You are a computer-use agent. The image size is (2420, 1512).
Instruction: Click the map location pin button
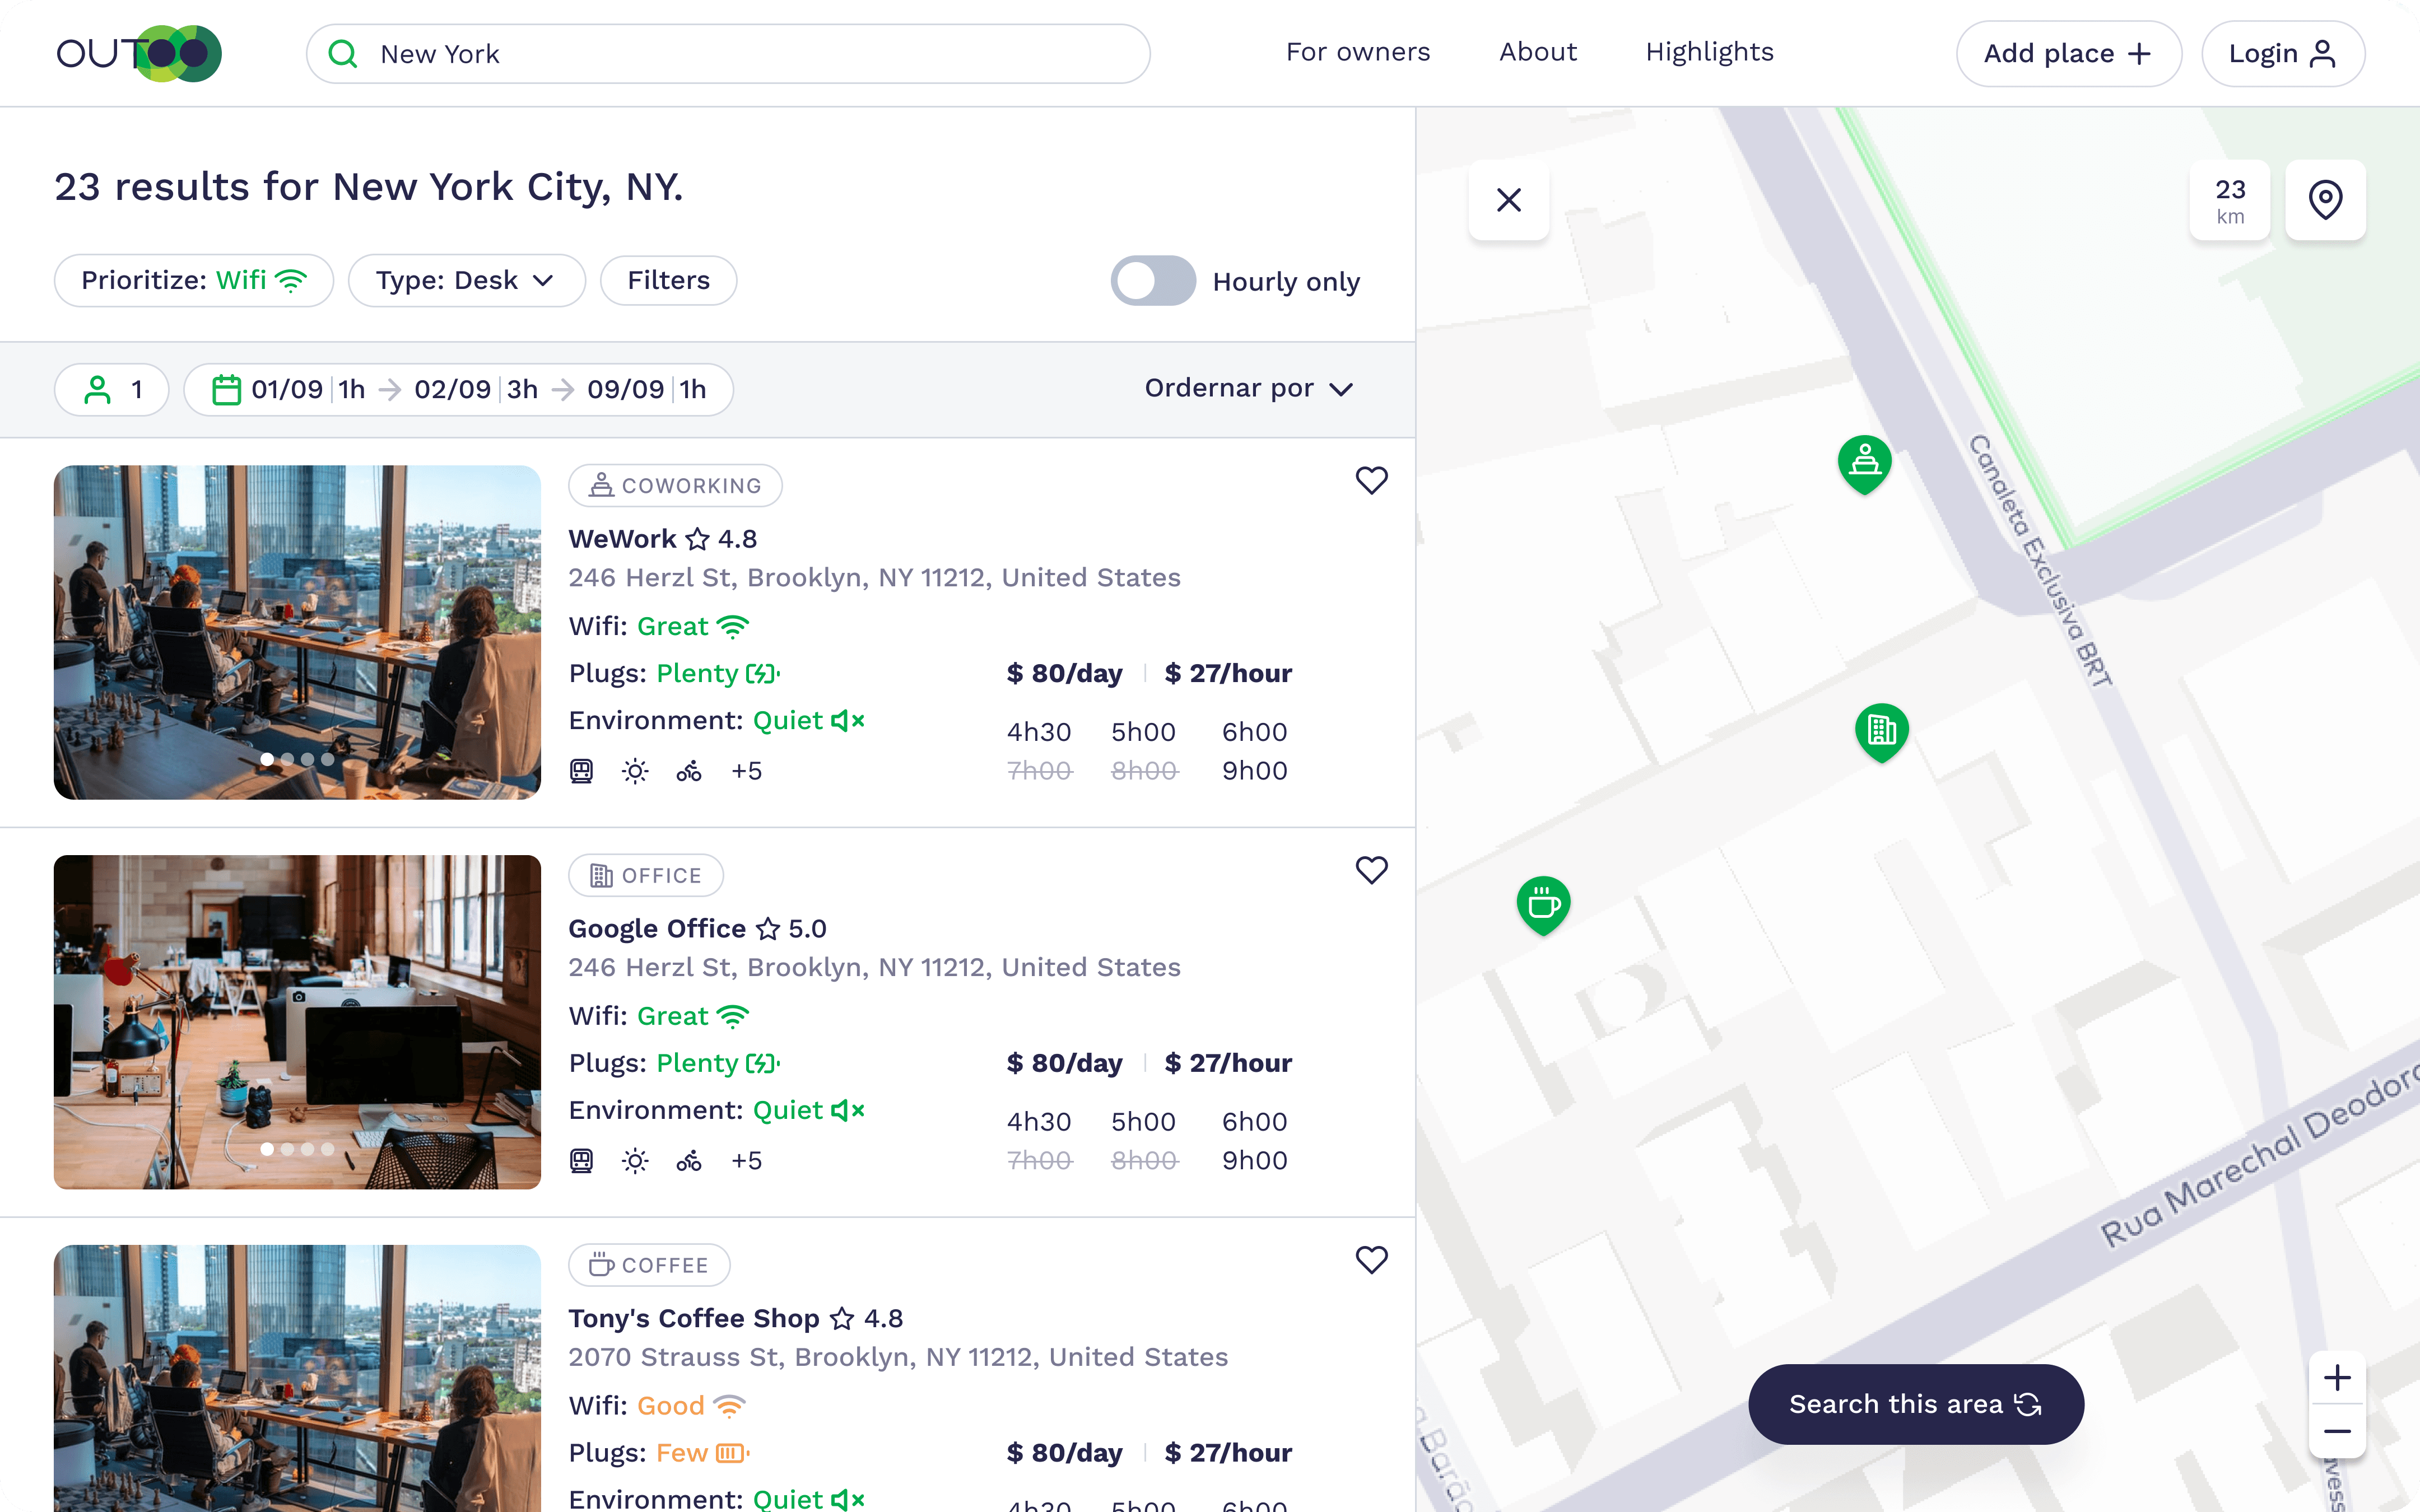click(2325, 200)
